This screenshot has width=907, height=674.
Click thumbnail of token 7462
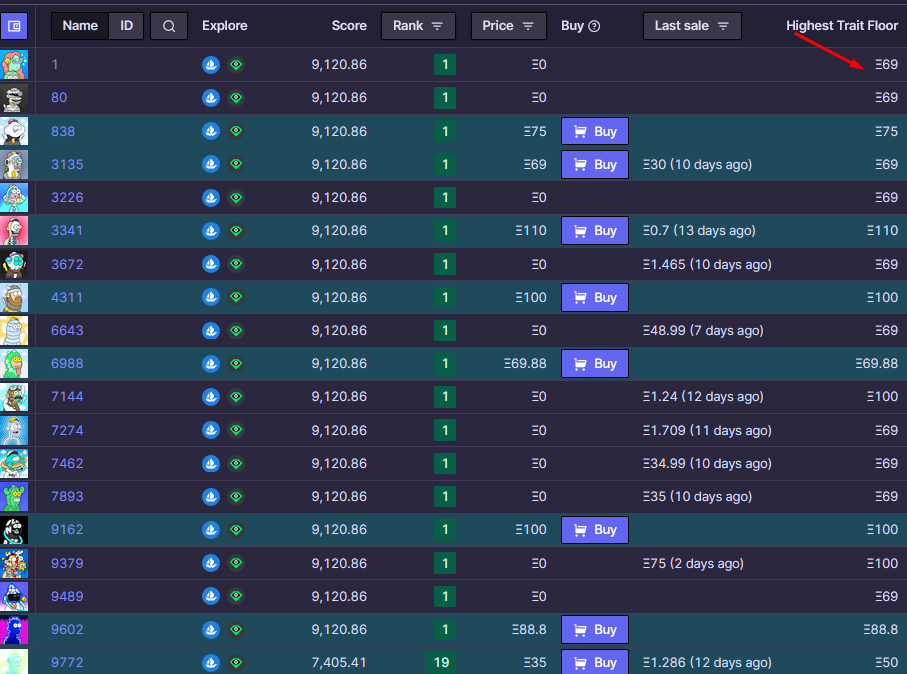click(14, 463)
